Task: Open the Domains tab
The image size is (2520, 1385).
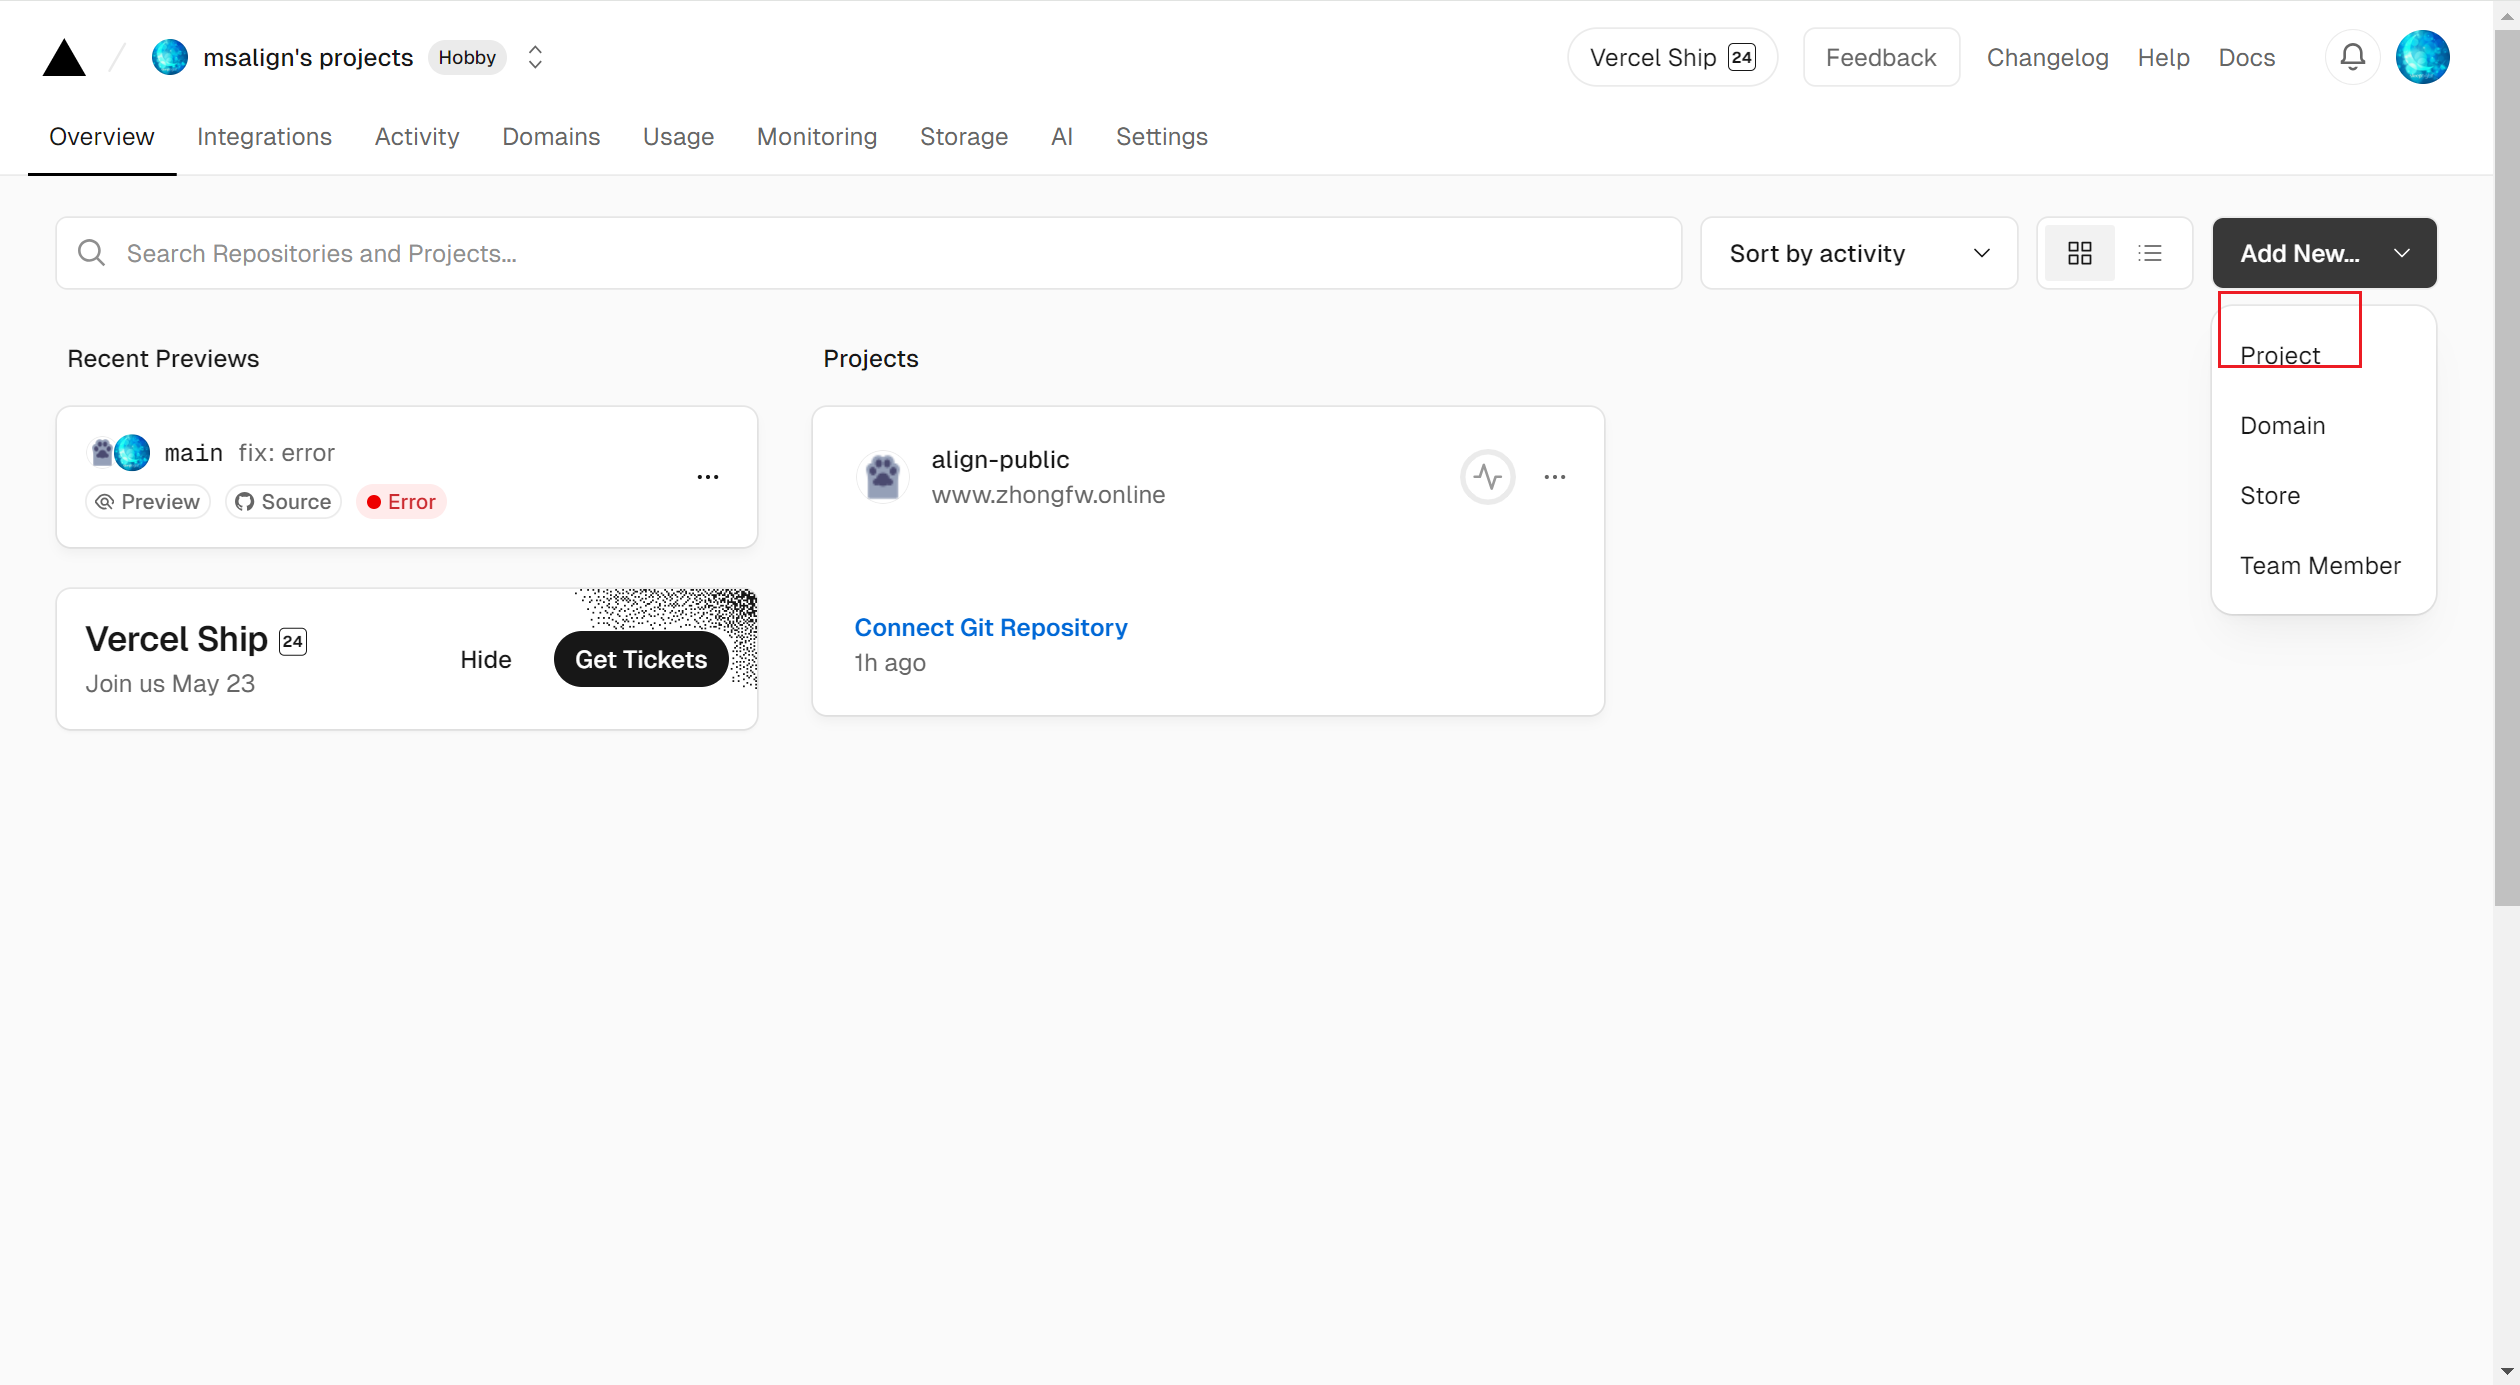Action: tap(551, 136)
